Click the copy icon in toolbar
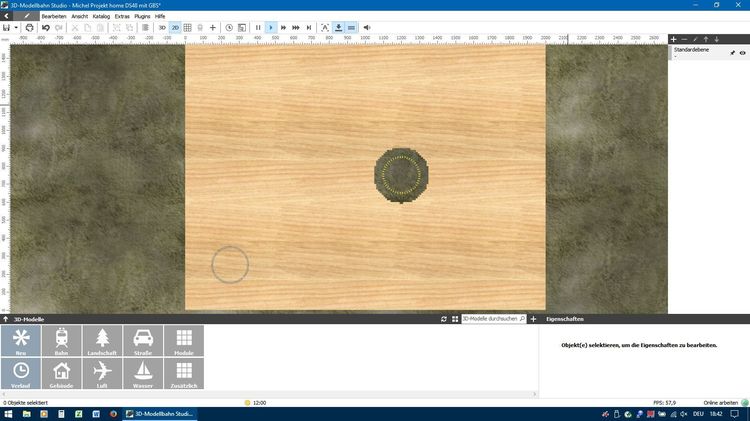The height and width of the screenshot is (421, 750). point(88,28)
